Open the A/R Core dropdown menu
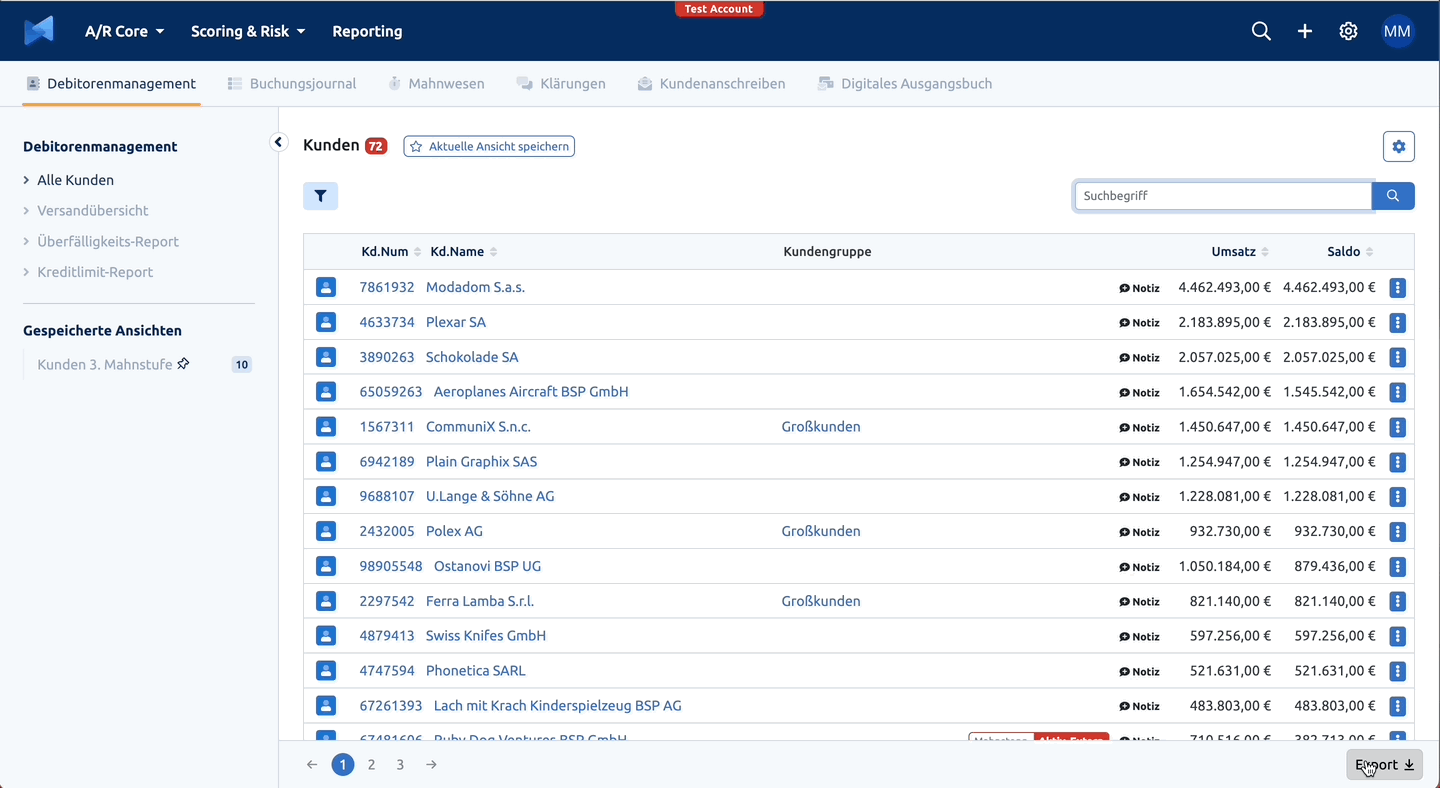This screenshot has height=788, width=1440. pyautogui.click(x=124, y=31)
